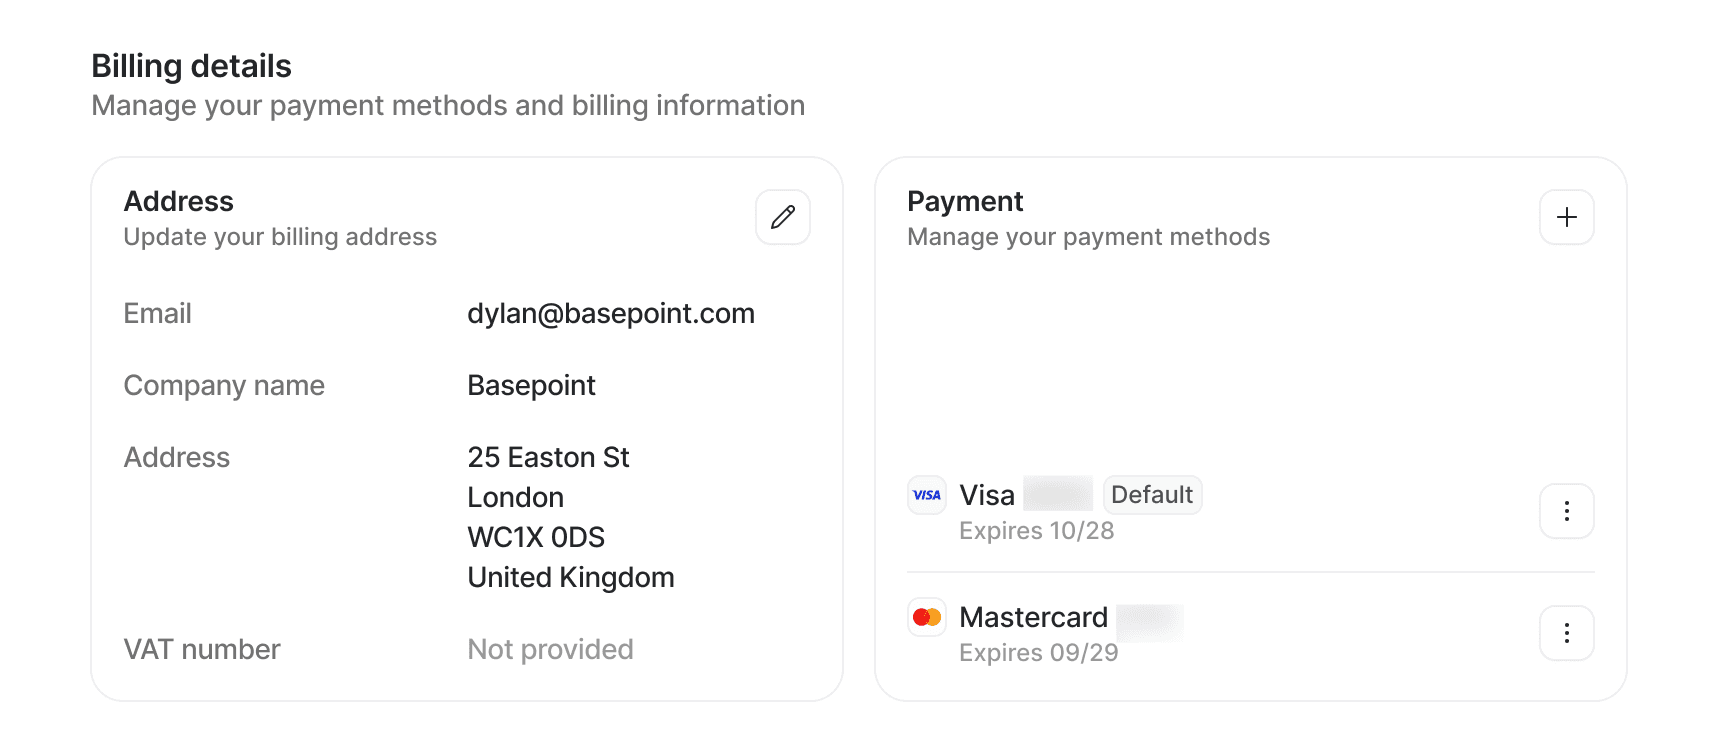Viewport: 1717px width, 753px height.
Task: Click the Payment section heading
Action: click(x=964, y=202)
